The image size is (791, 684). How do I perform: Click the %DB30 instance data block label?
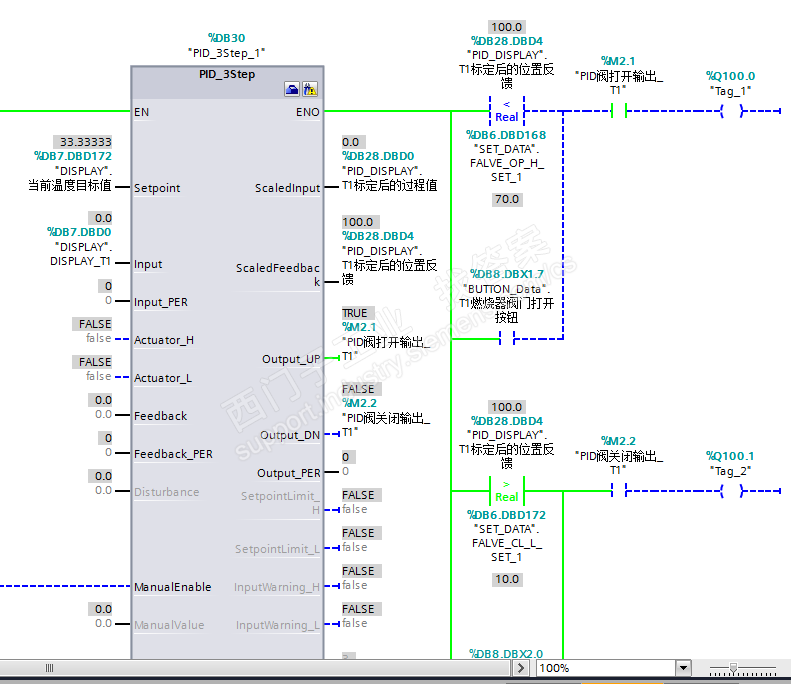point(227,38)
